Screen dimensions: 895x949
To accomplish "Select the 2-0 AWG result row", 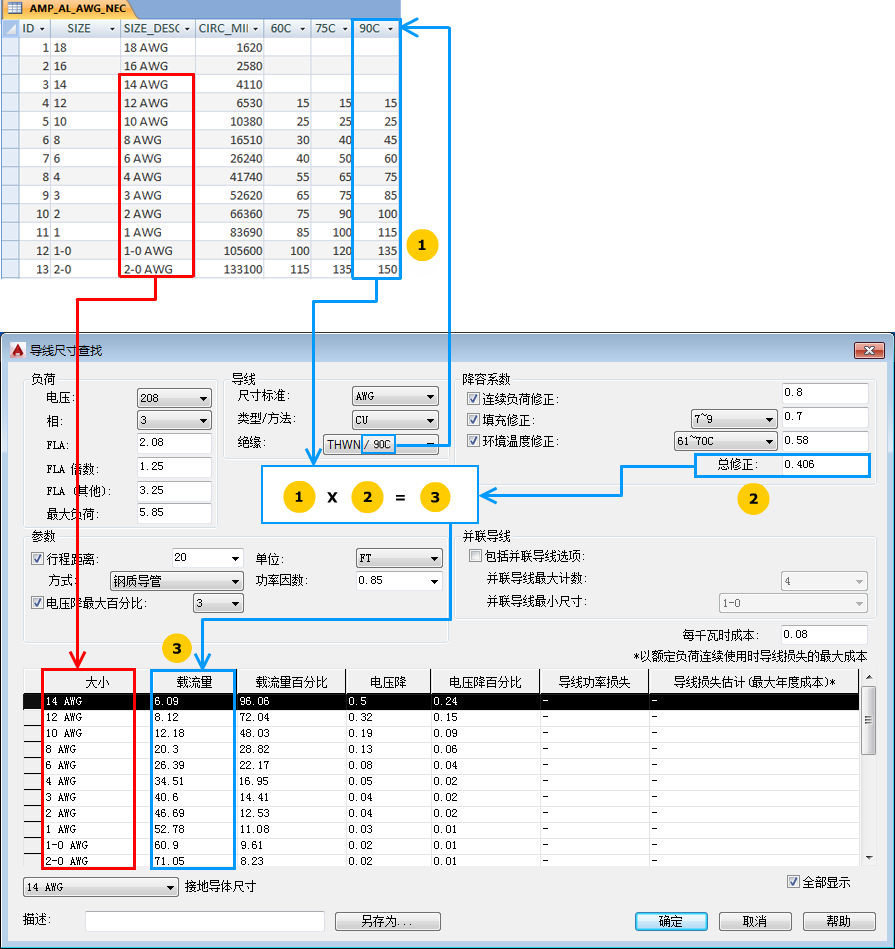I will click(x=441, y=861).
